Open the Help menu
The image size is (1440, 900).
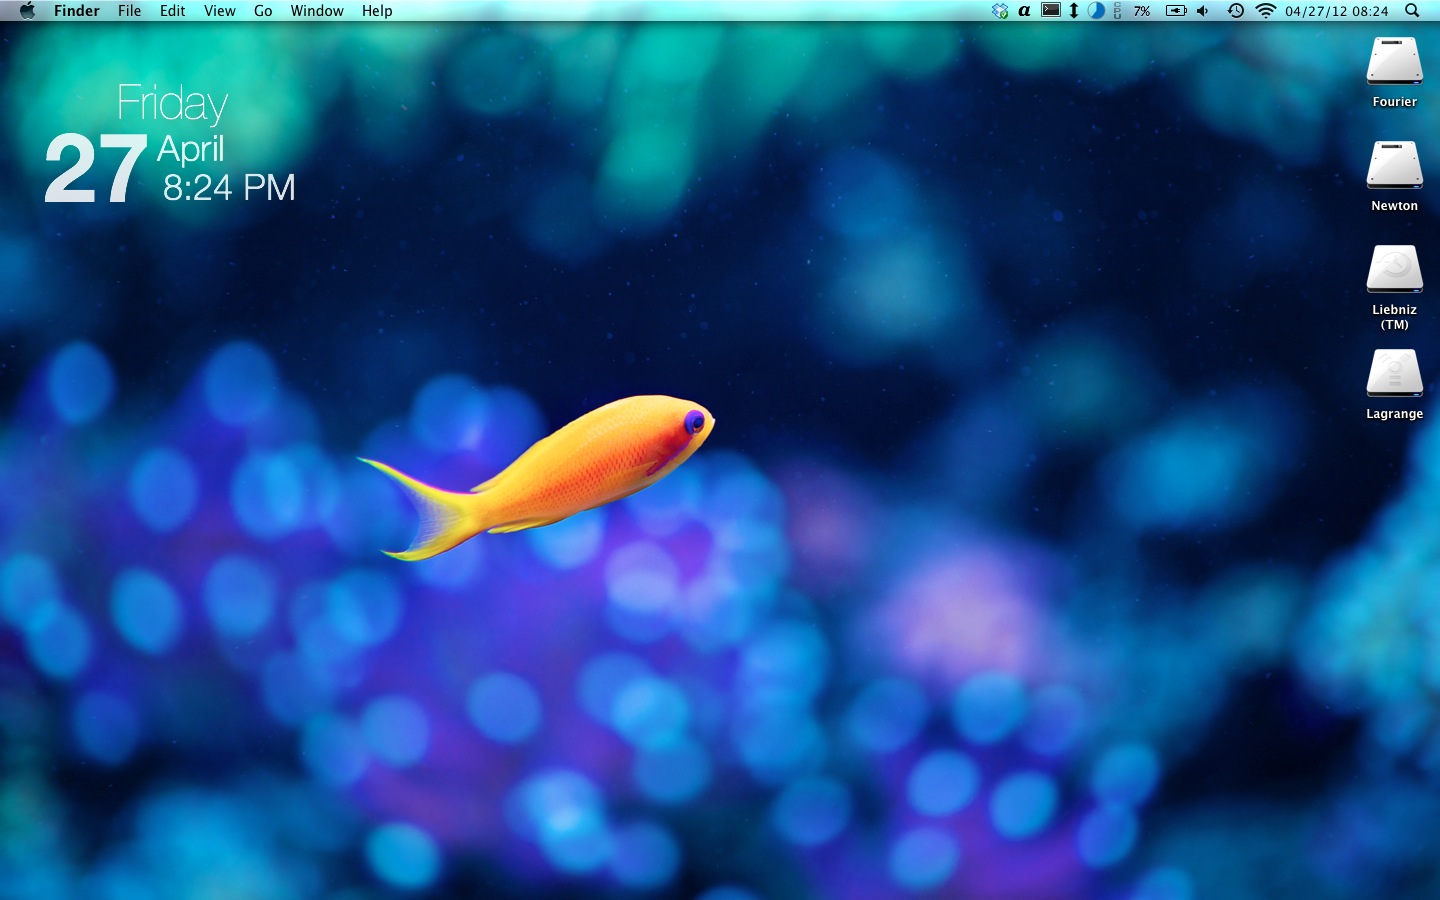pos(377,11)
